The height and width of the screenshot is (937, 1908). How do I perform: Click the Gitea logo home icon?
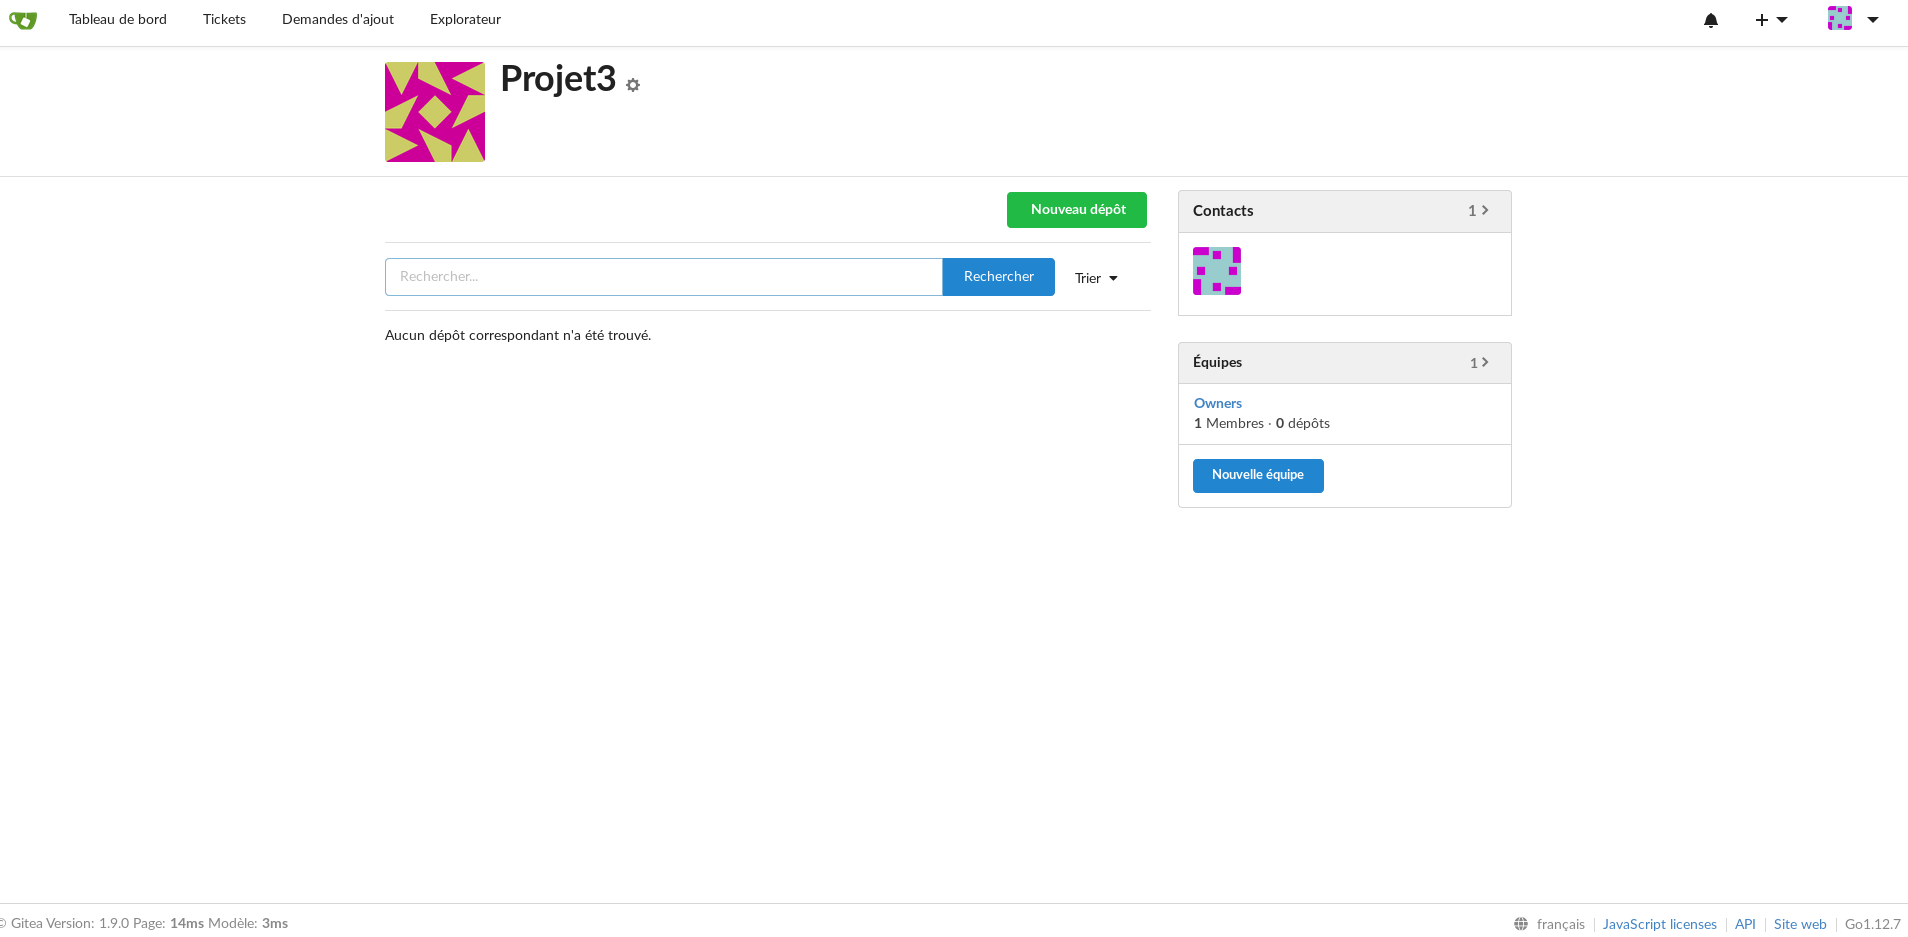point(23,20)
